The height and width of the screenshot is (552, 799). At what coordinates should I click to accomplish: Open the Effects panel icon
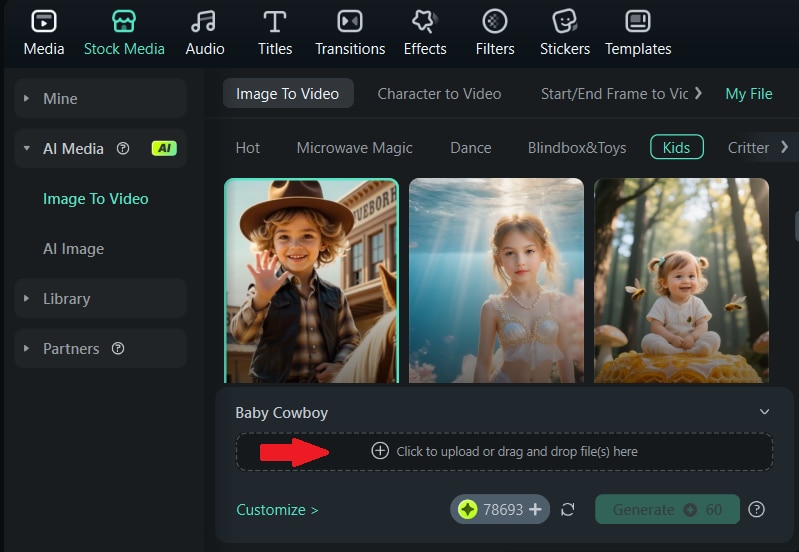pyautogui.click(x=424, y=21)
